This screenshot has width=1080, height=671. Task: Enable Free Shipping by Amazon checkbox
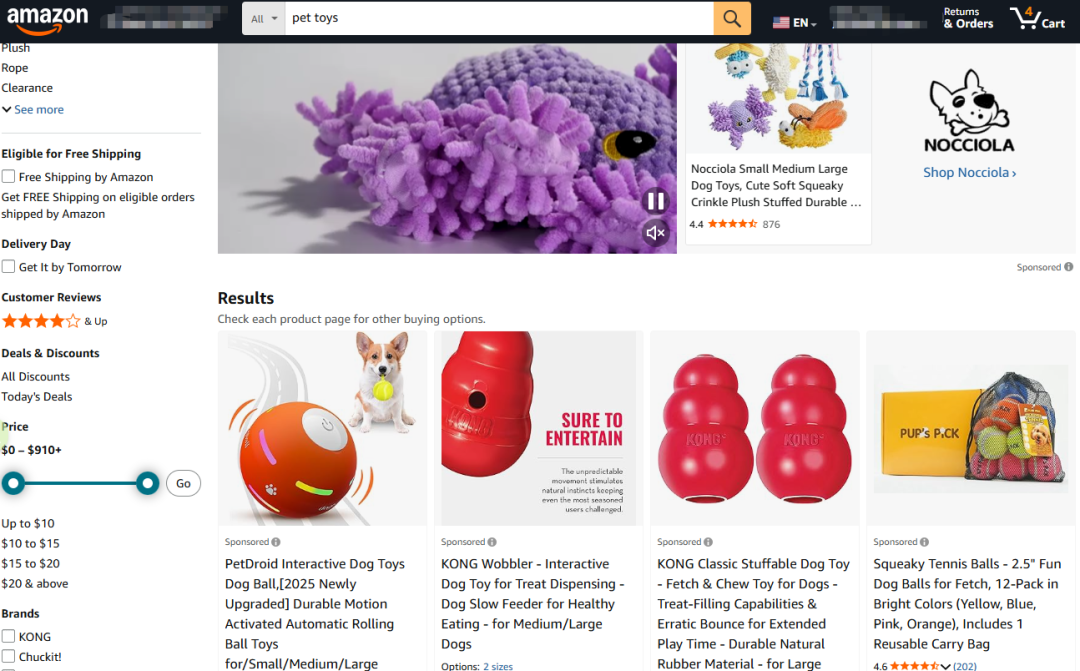pos(8,176)
